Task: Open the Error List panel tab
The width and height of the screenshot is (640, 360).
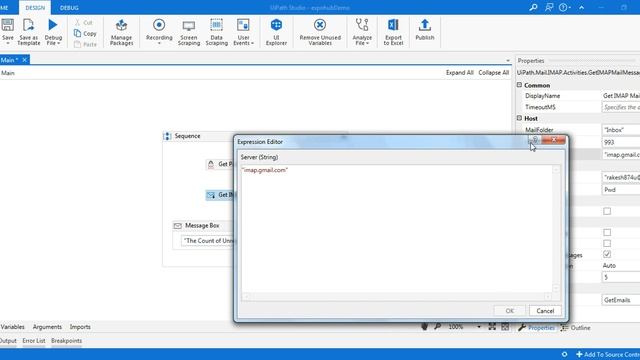Action: (34, 341)
